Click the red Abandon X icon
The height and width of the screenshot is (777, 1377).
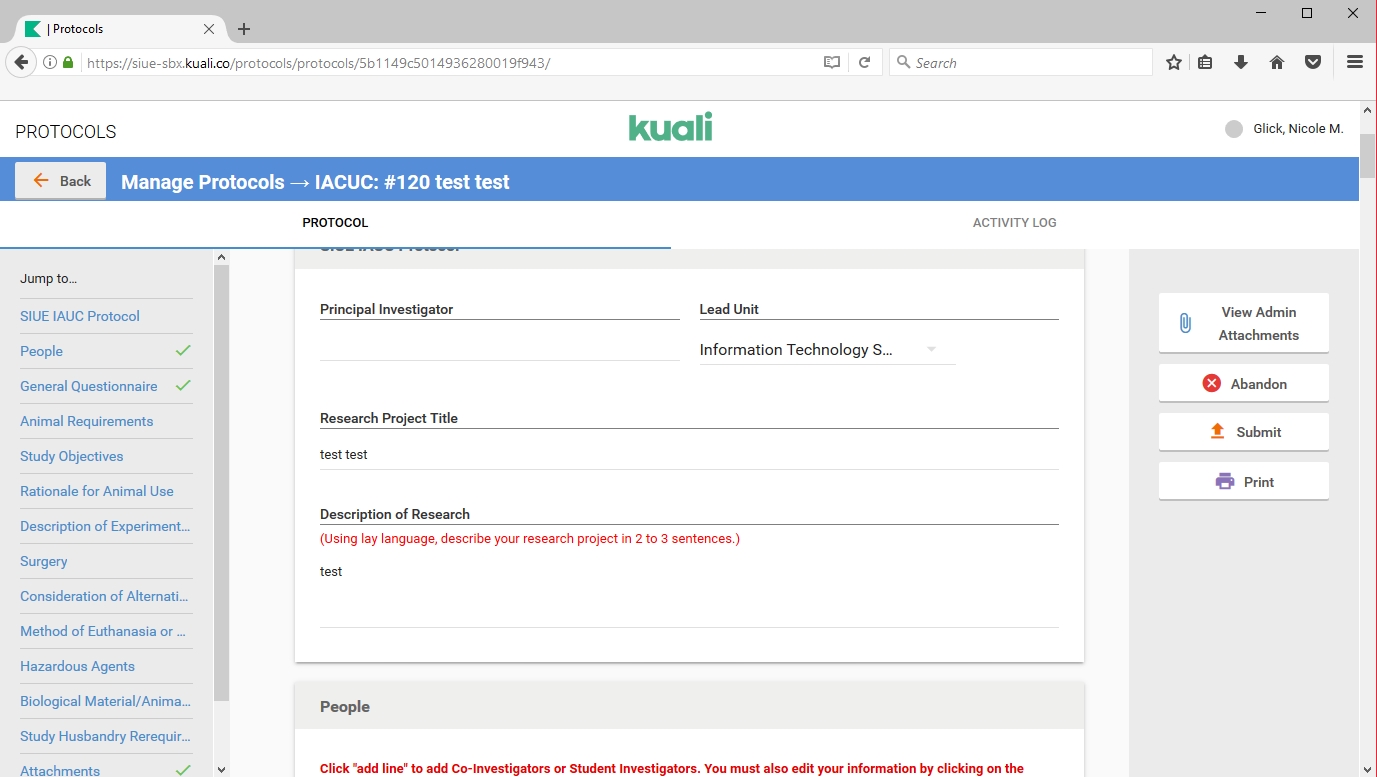pos(1211,383)
